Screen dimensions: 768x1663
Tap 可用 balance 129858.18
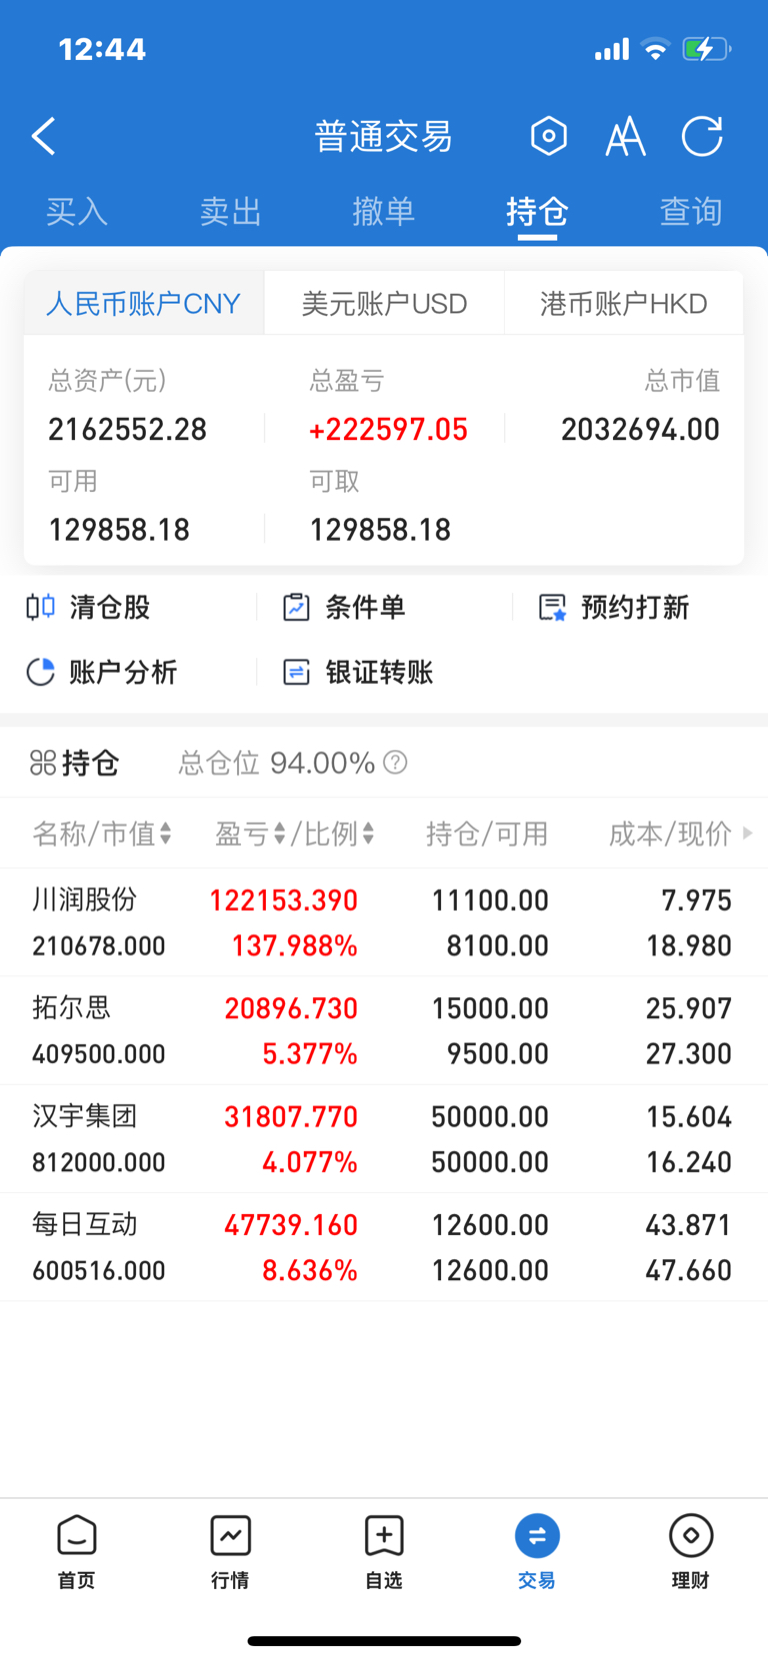[119, 529]
